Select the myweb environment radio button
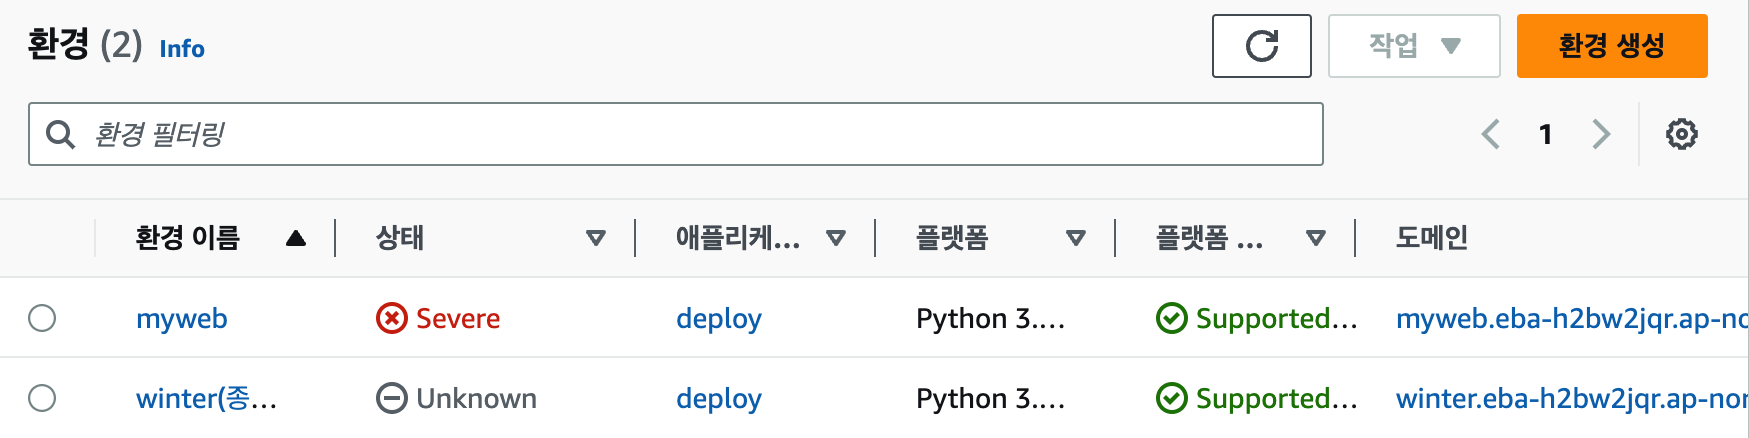 pos(42,318)
